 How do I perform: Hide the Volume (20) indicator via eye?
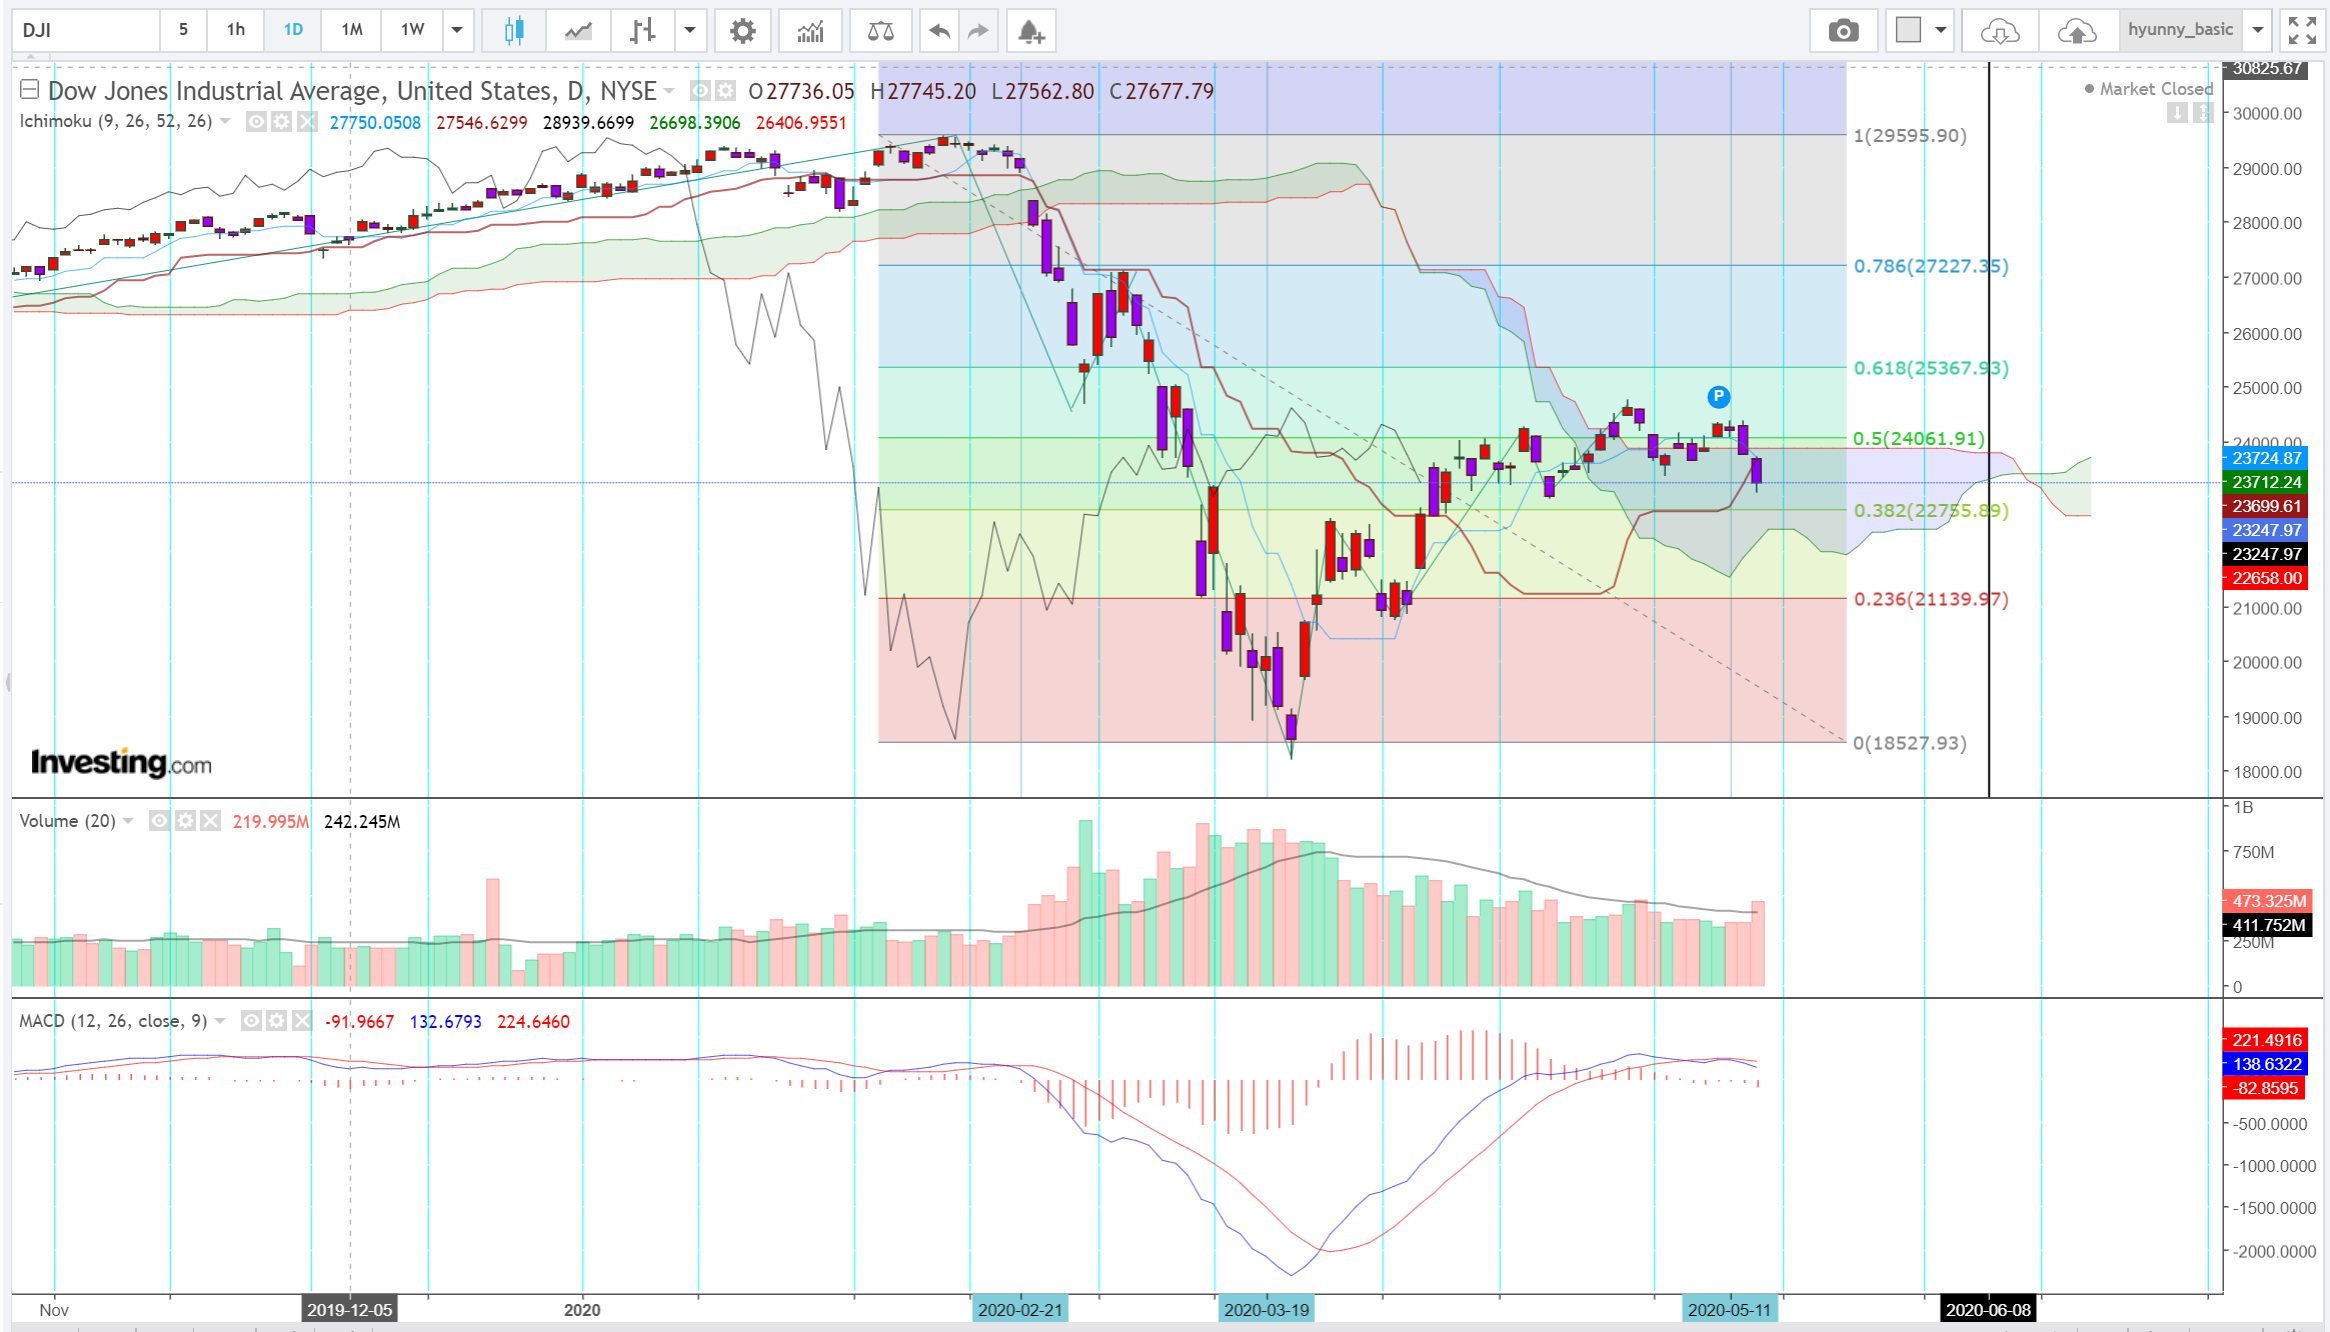(159, 821)
